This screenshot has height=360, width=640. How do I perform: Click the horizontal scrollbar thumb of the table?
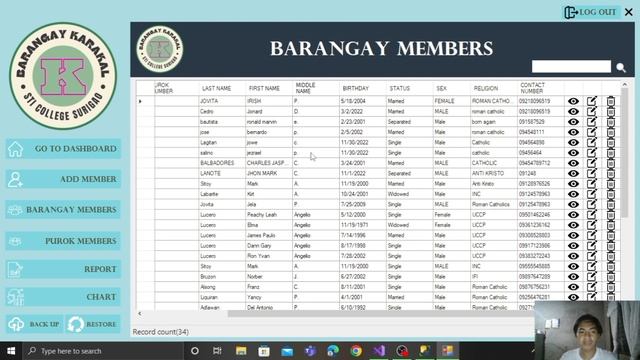coord(380,313)
